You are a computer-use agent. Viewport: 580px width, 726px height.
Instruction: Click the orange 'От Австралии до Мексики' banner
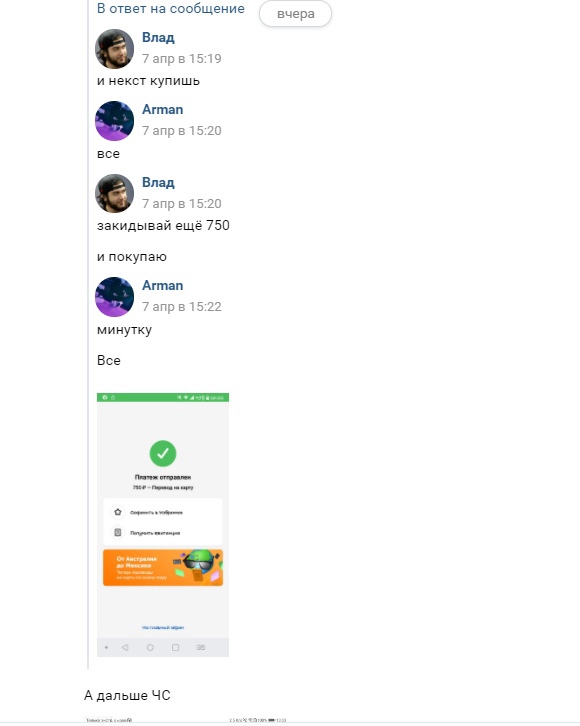tap(163, 568)
